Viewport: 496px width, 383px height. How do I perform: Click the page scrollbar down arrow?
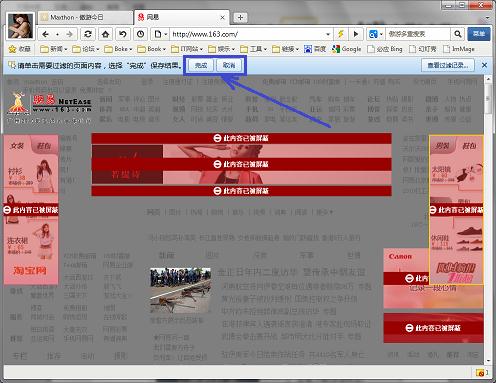488,361
